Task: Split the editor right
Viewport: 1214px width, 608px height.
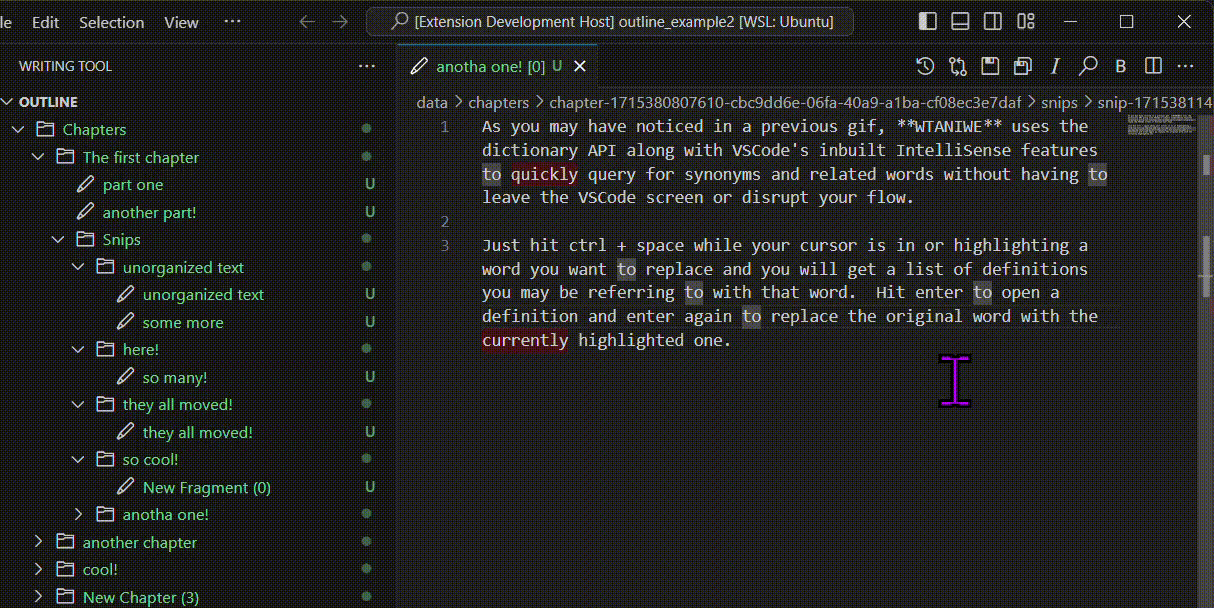Action: (x=1153, y=66)
